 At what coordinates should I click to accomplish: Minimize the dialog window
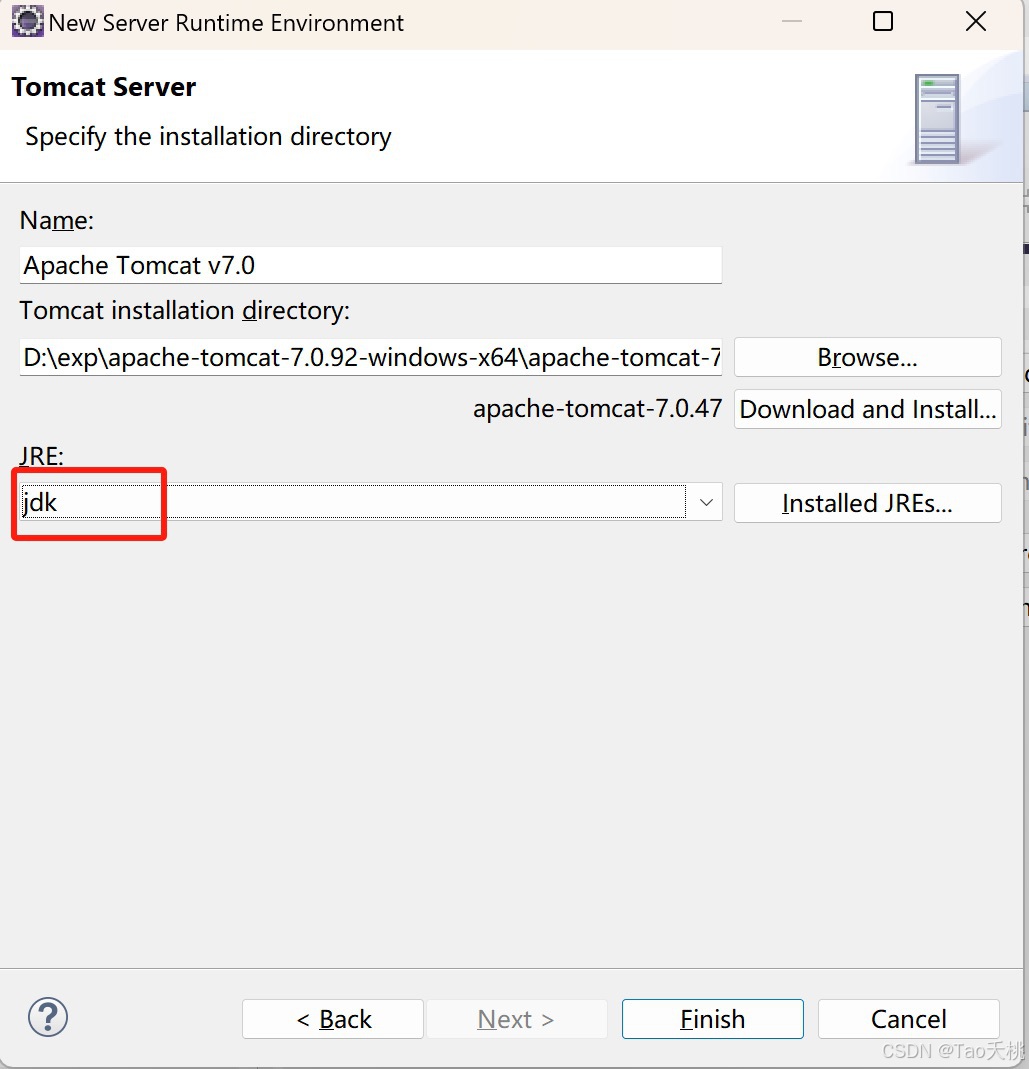pyautogui.click(x=792, y=21)
